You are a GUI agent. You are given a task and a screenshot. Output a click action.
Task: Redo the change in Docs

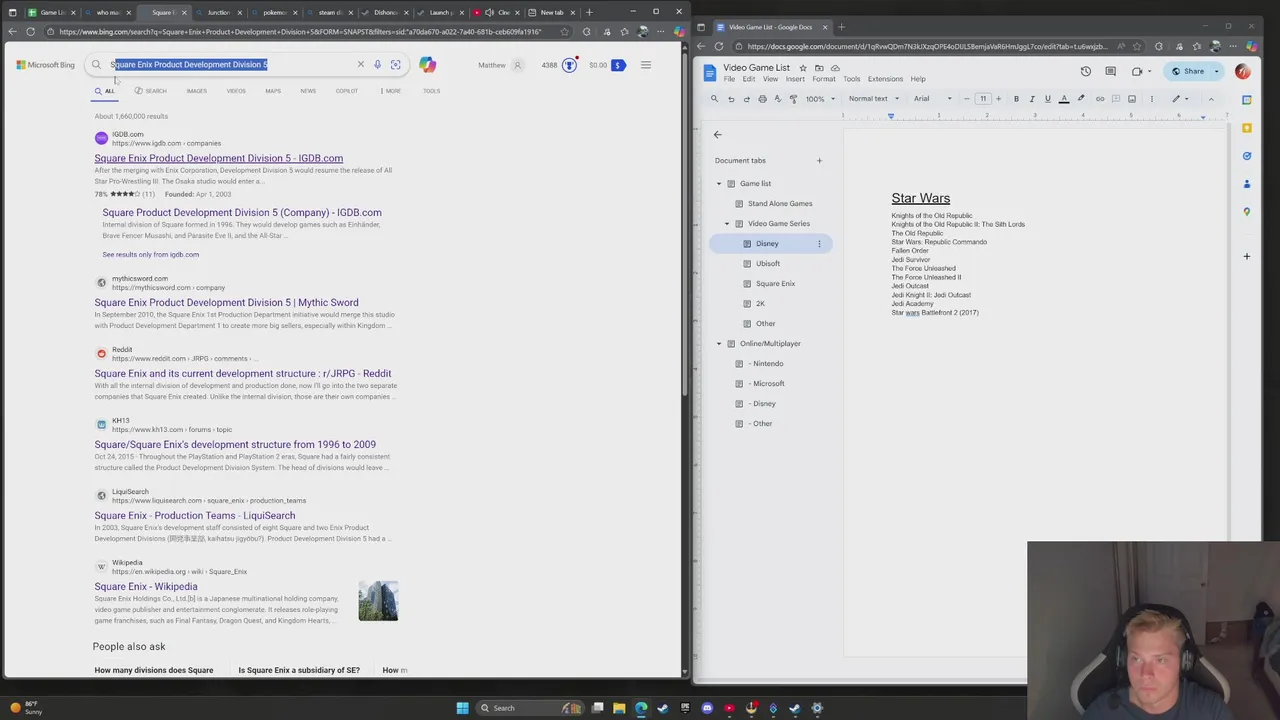point(746,99)
